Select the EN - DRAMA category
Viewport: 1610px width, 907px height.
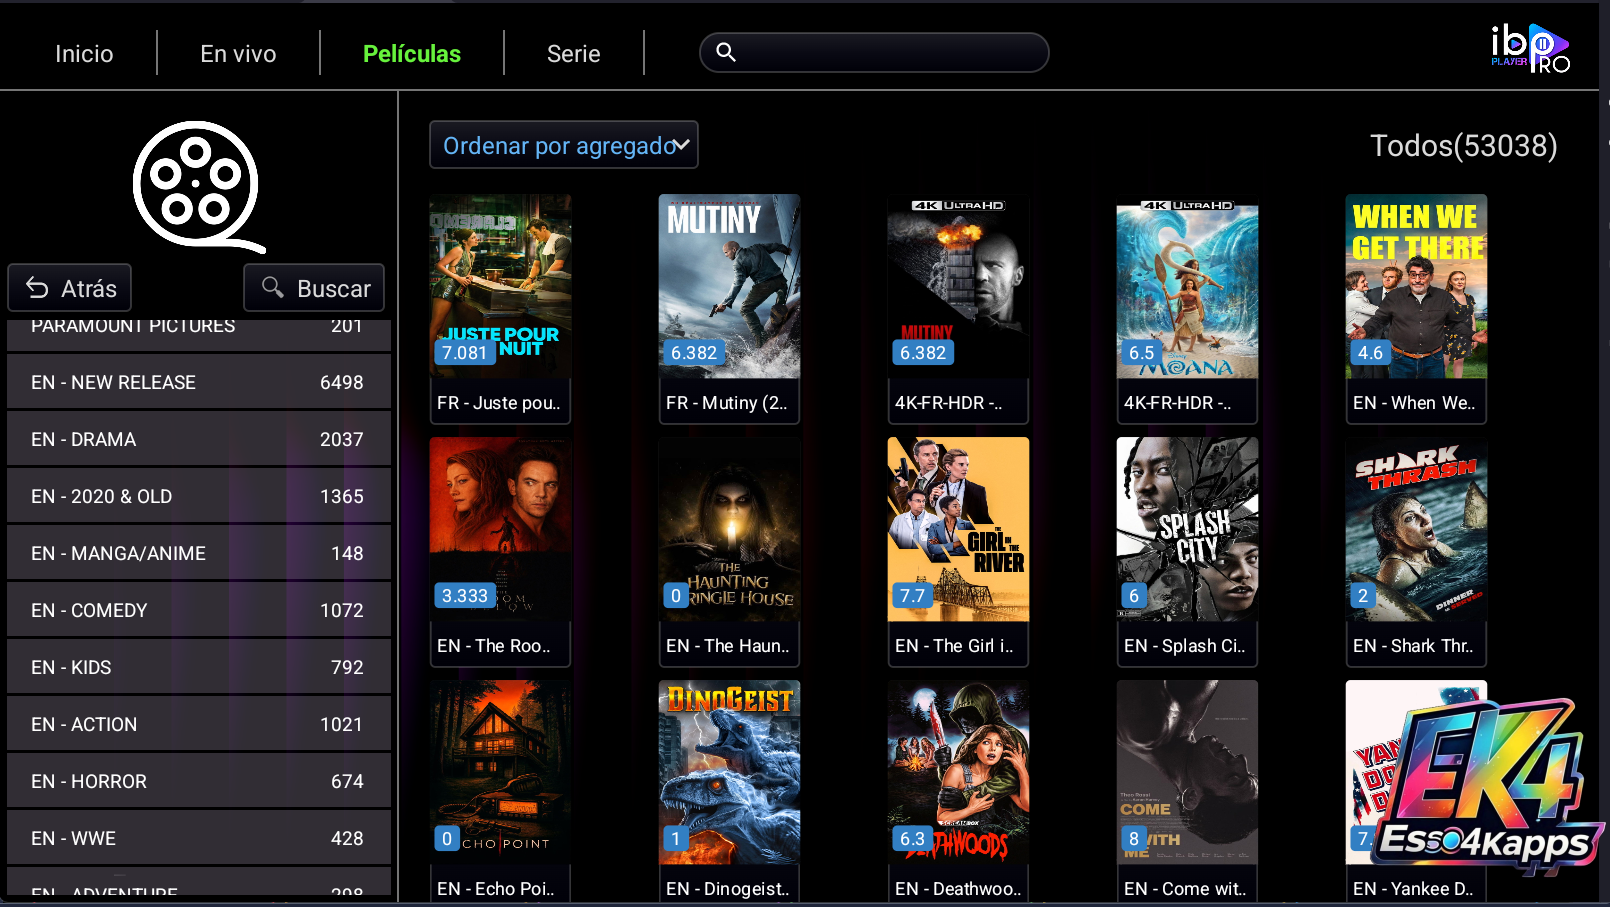(x=199, y=439)
